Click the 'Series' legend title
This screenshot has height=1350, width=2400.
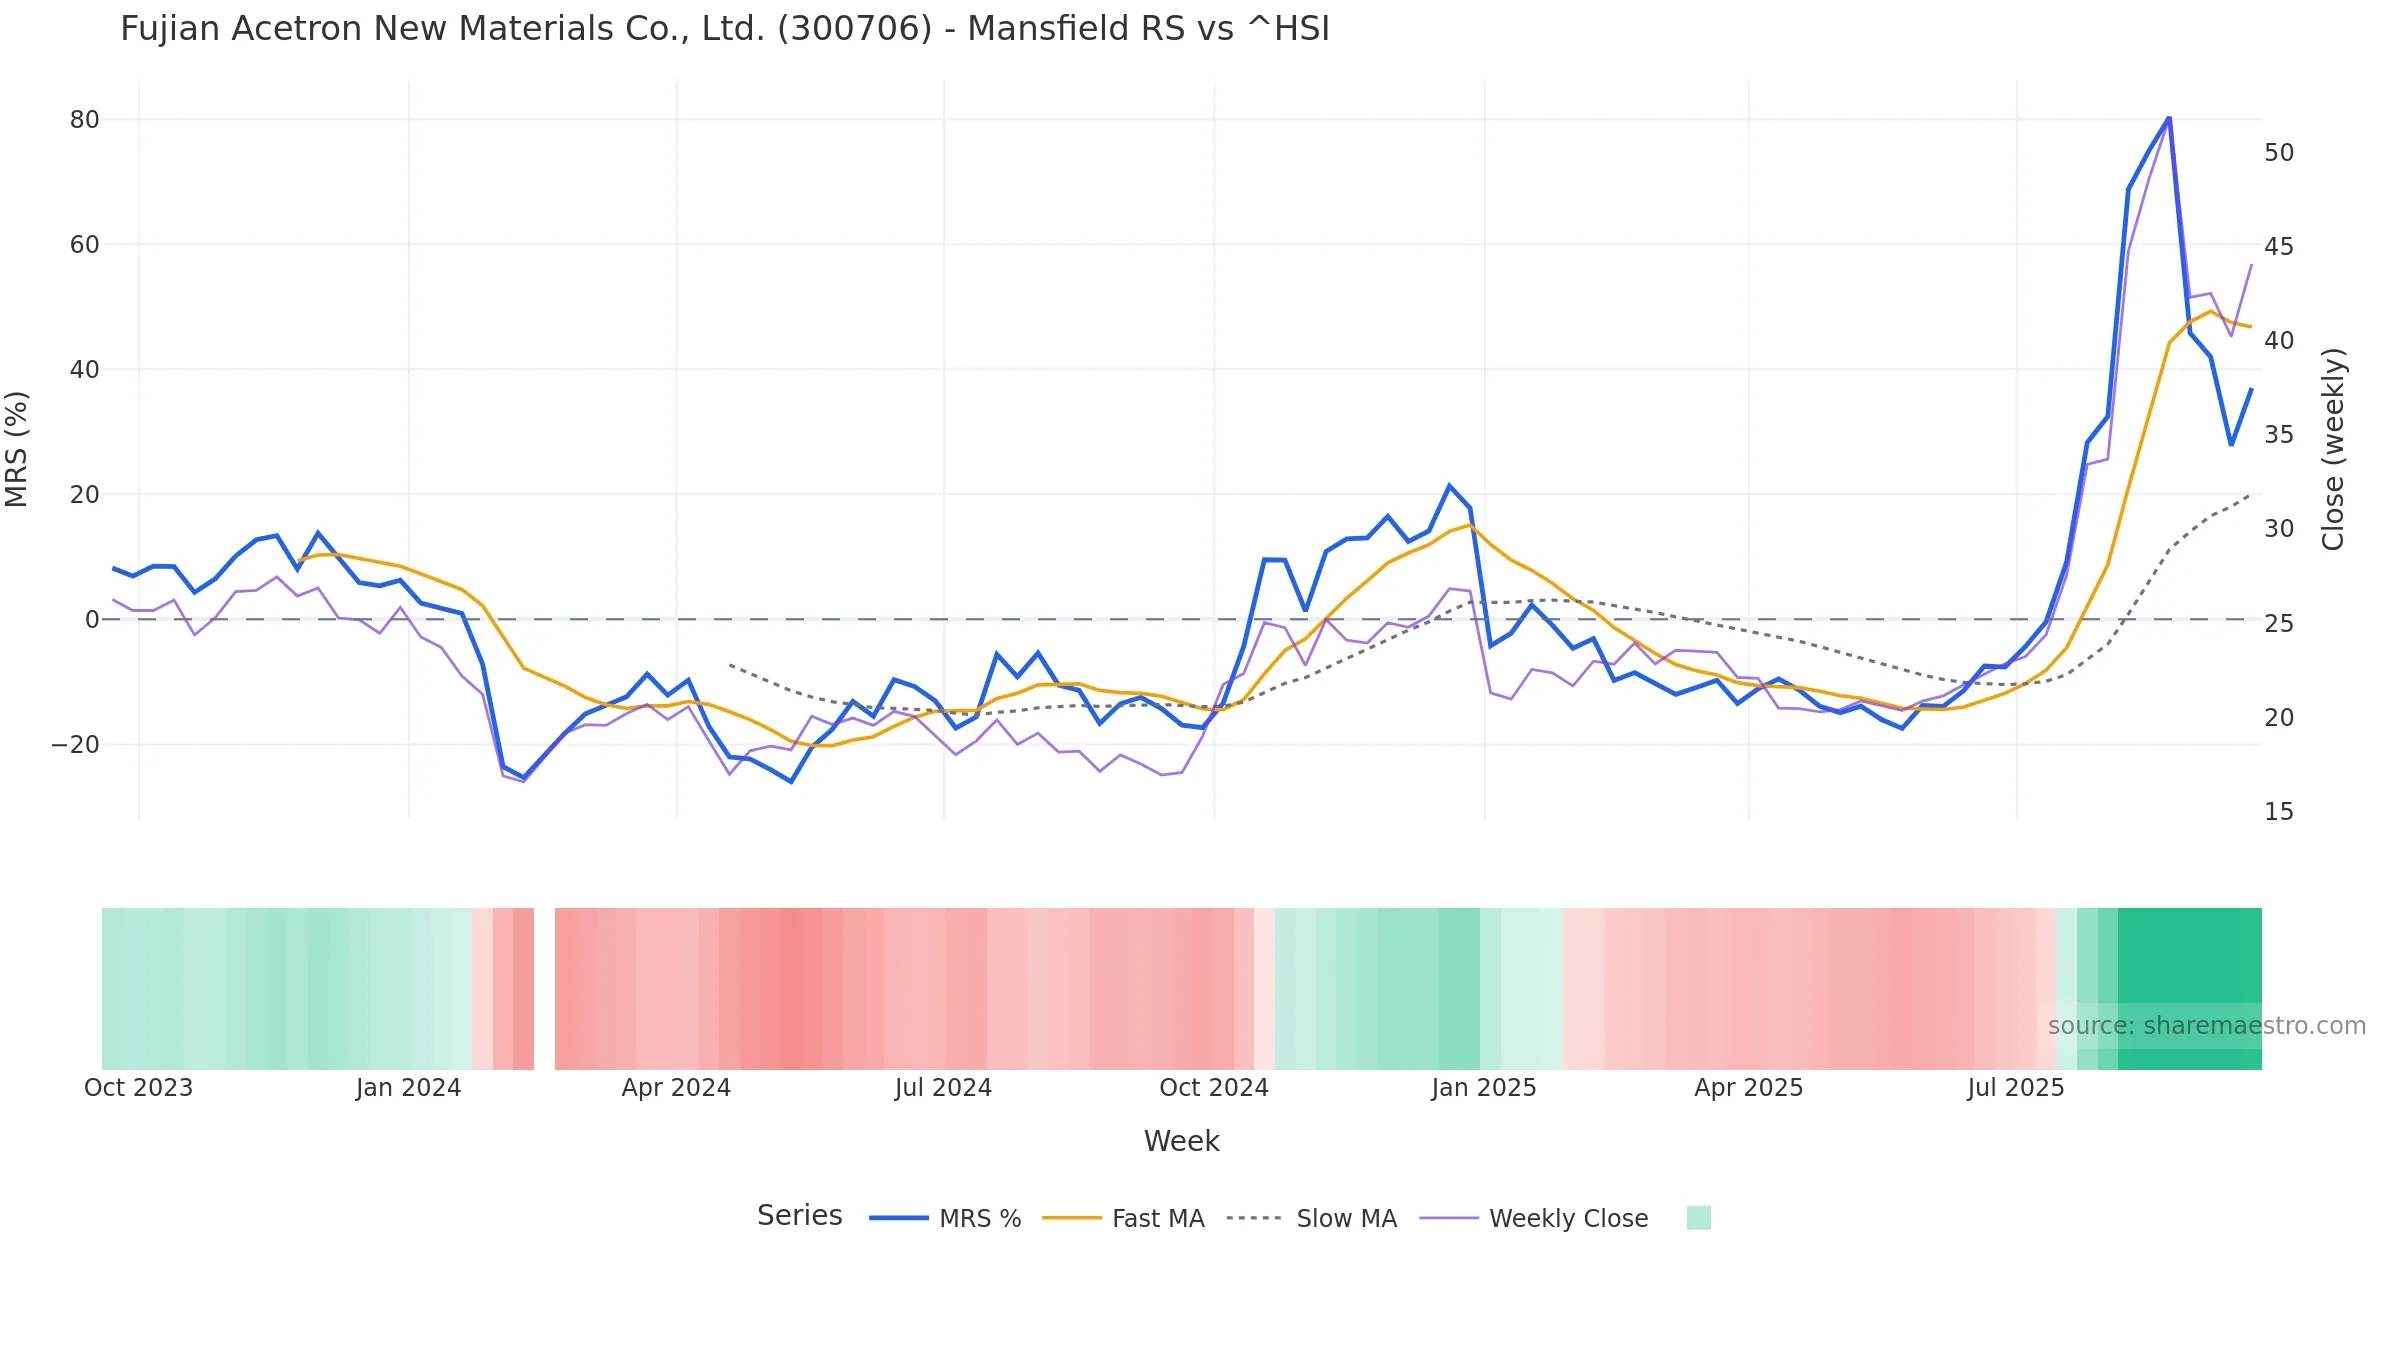tap(799, 1215)
